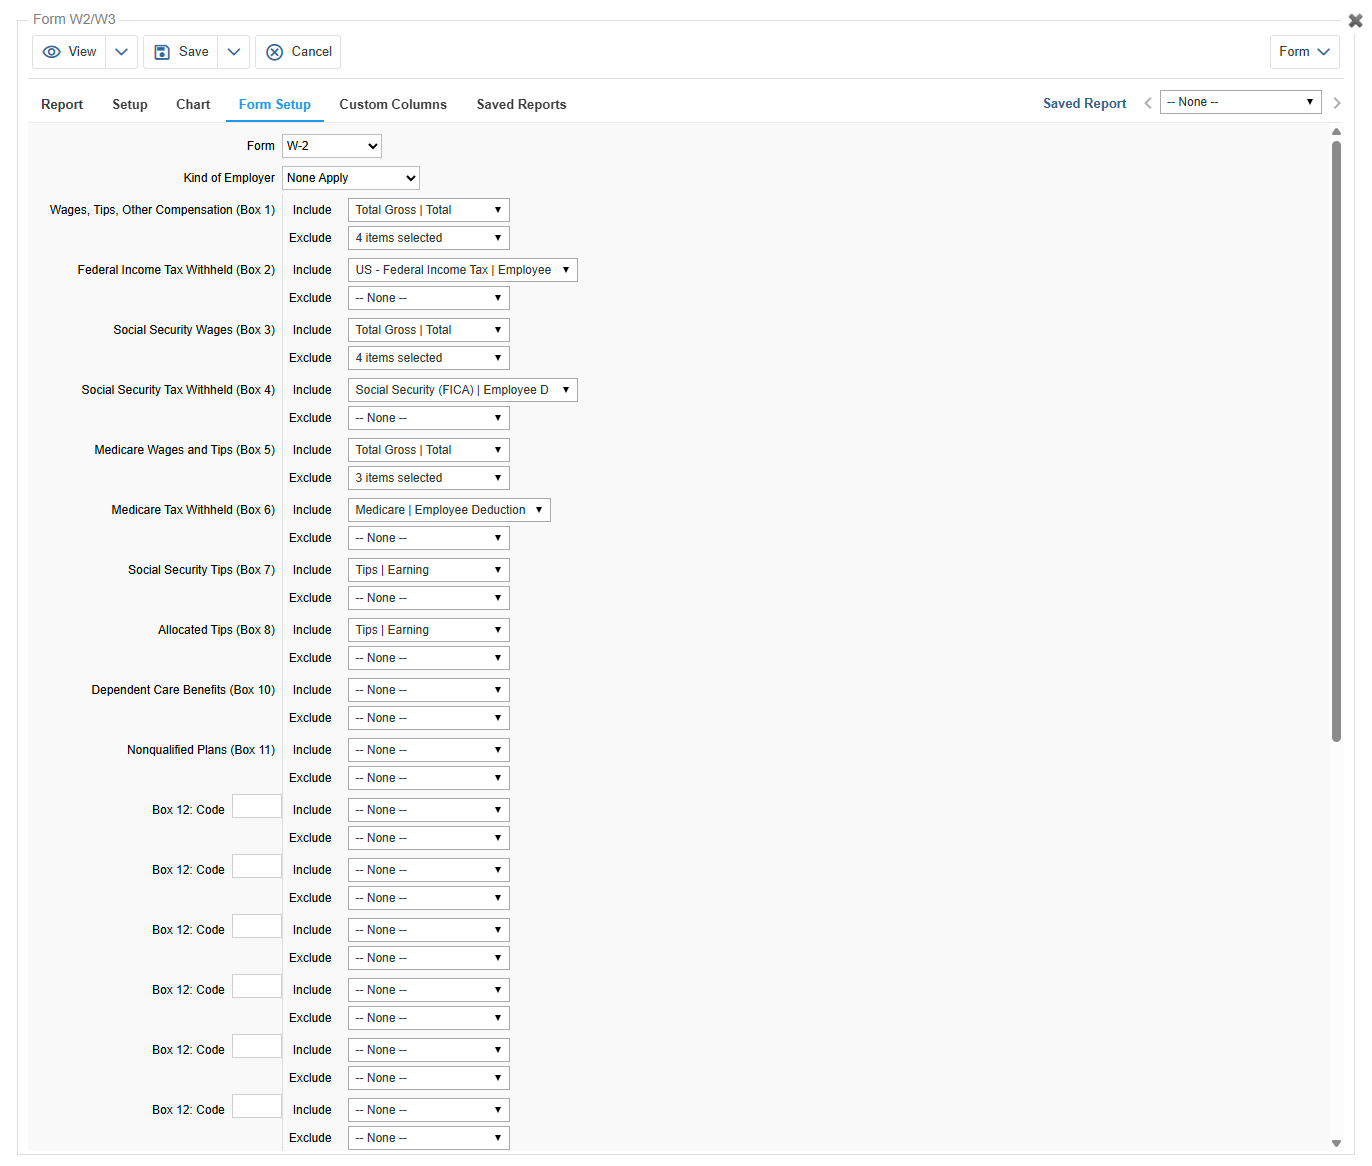Open Box 11 Nonqualified Plans Include dropdown

pos(429,750)
